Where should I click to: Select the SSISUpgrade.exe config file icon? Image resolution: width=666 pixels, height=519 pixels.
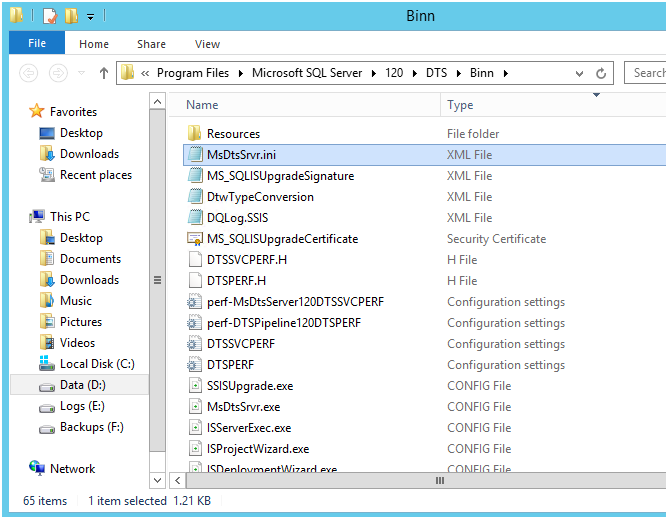(x=195, y=386)
